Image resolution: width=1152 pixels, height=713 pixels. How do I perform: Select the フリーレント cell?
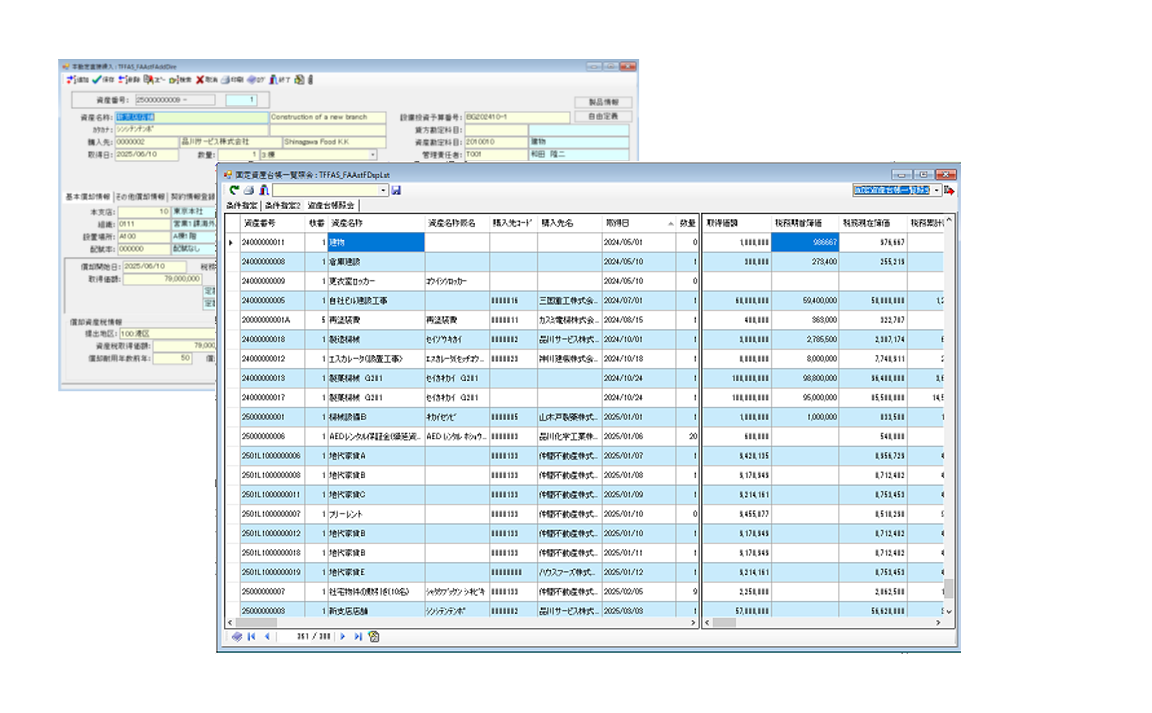376,514
